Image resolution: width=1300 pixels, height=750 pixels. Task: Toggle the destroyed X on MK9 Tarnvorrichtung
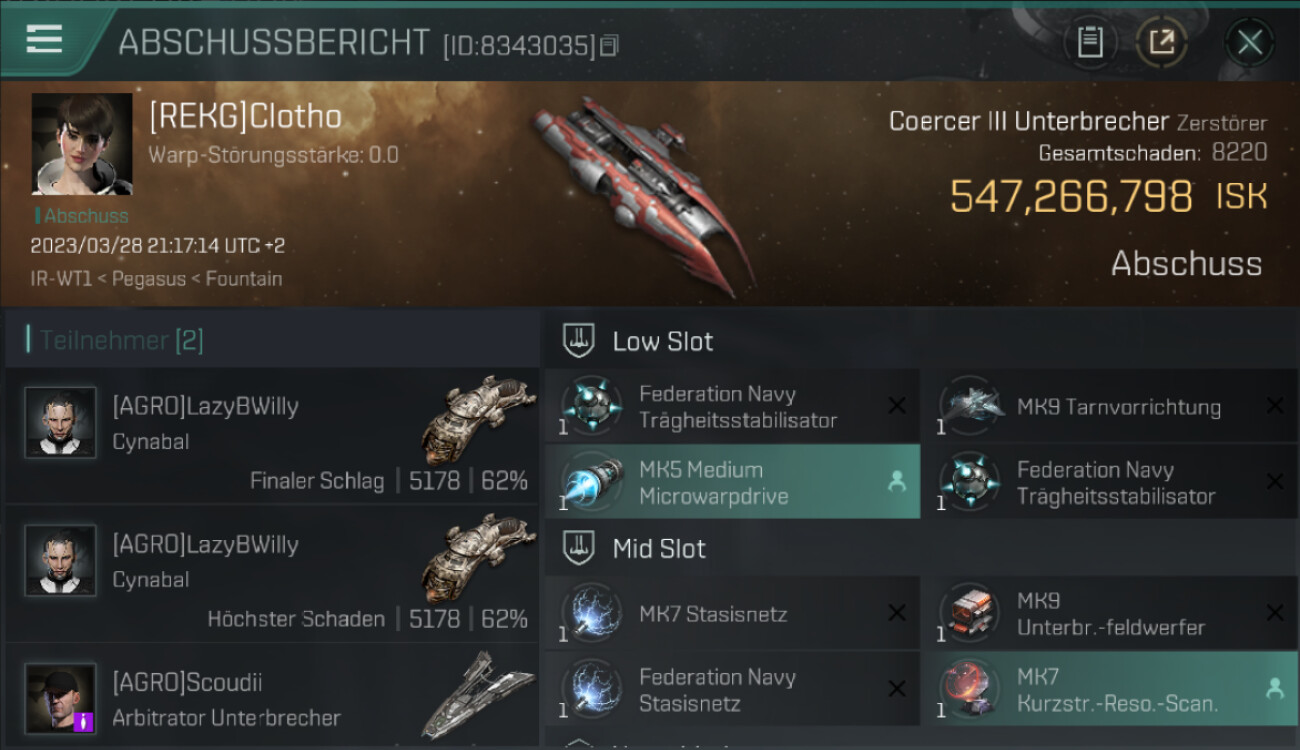(1275, 406)
